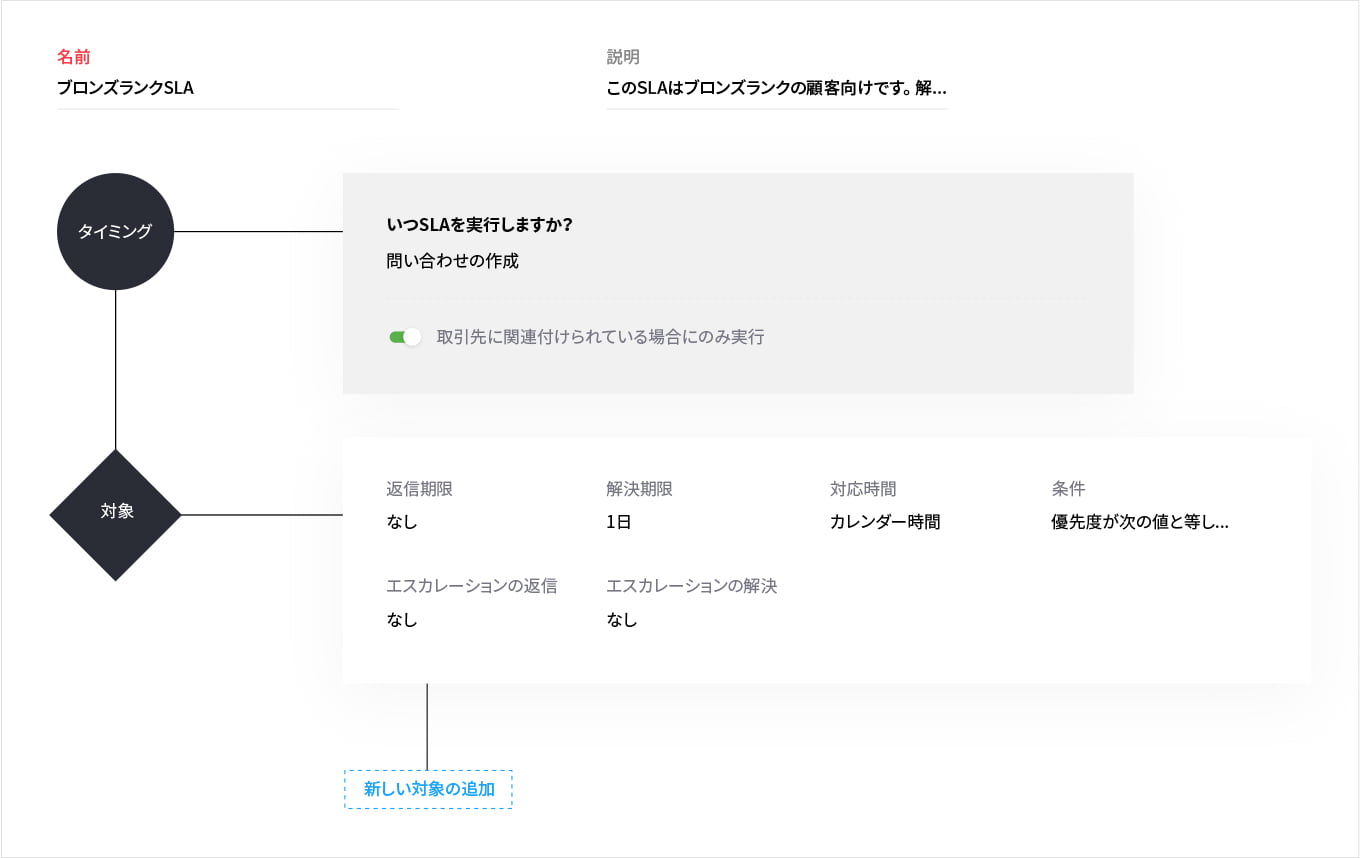Edit the 説明 field text

coord(777,88)
